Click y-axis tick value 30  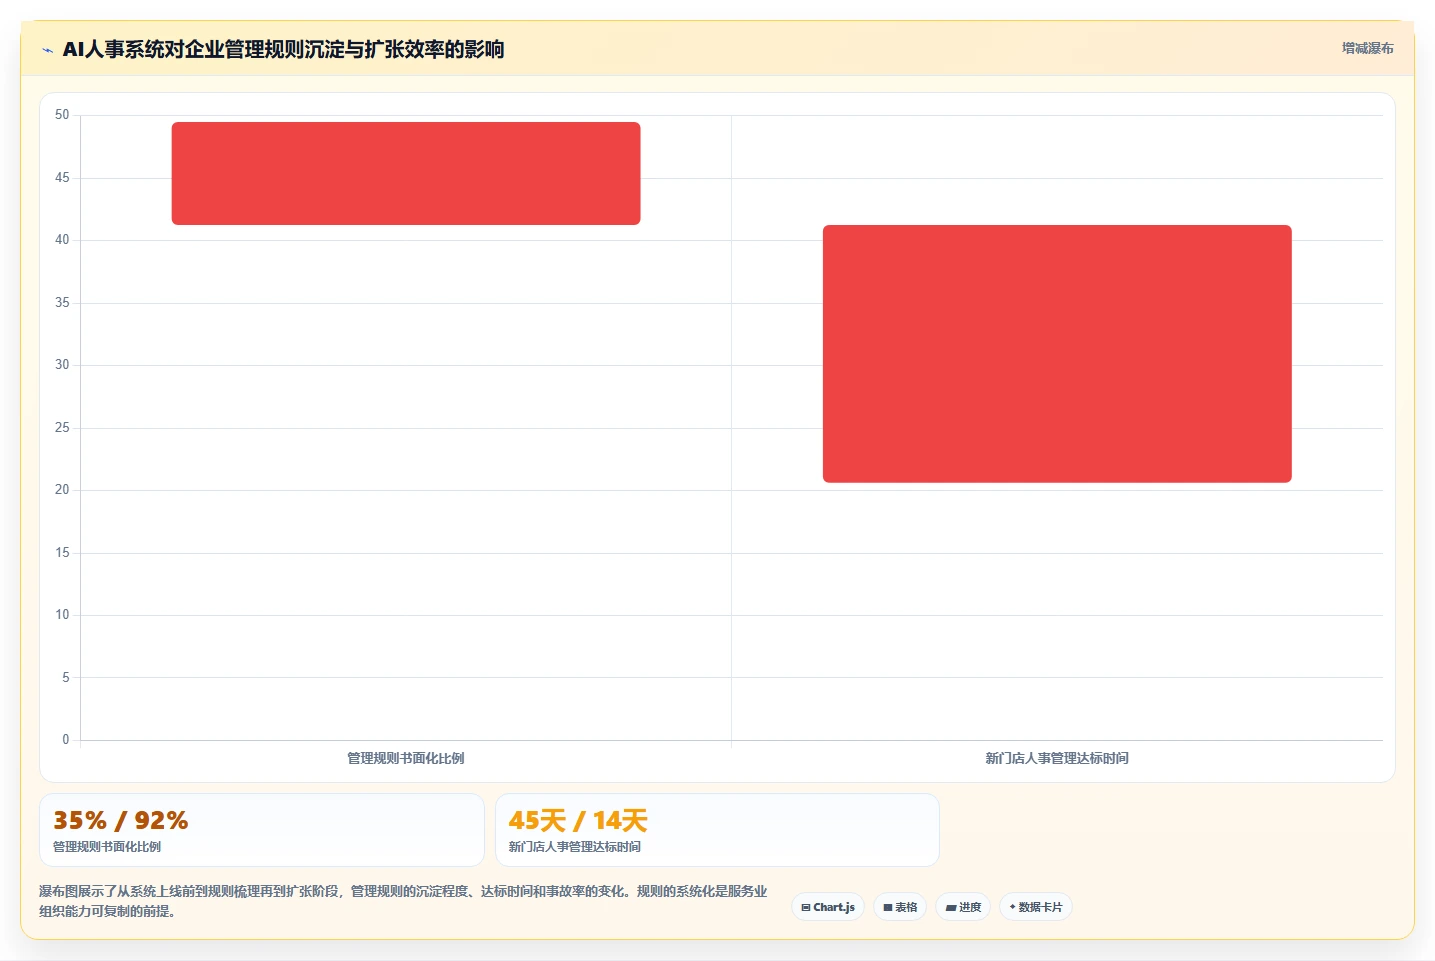(62, 365)
